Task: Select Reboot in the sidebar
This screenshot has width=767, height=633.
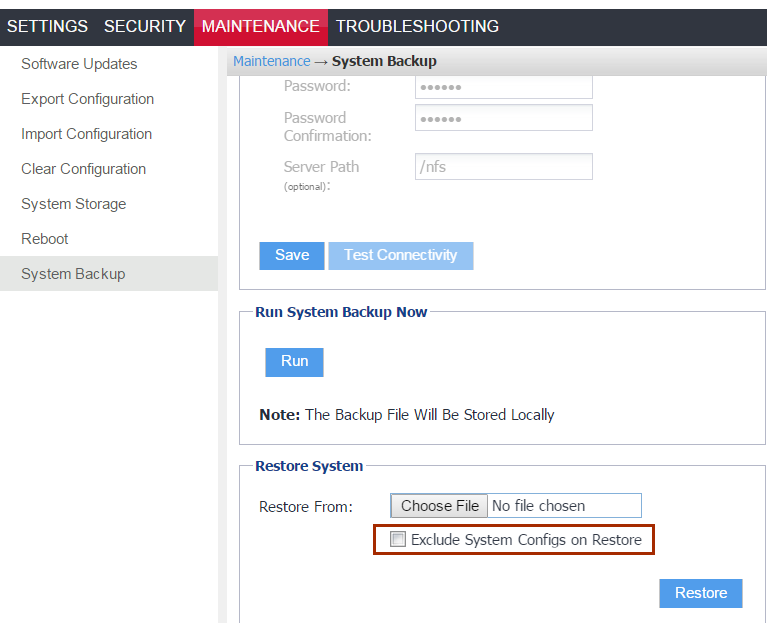Action: 45,239
